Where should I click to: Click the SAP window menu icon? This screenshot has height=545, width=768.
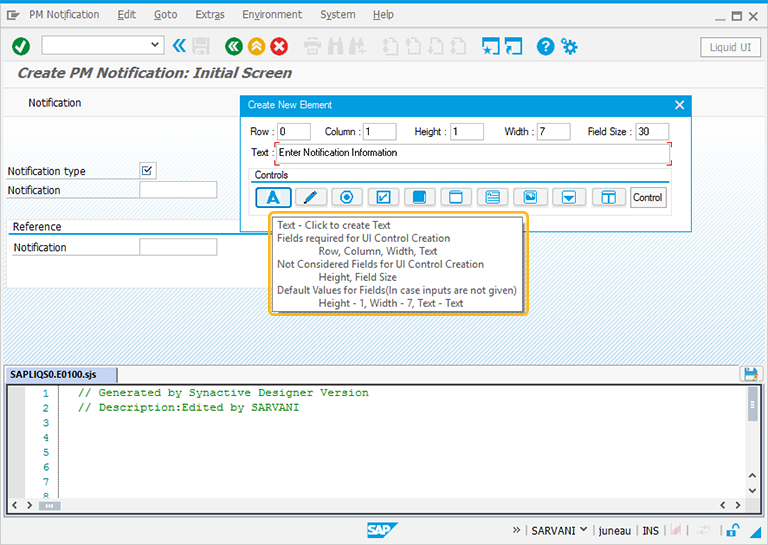pyautogui.click(x=13, y=15)
